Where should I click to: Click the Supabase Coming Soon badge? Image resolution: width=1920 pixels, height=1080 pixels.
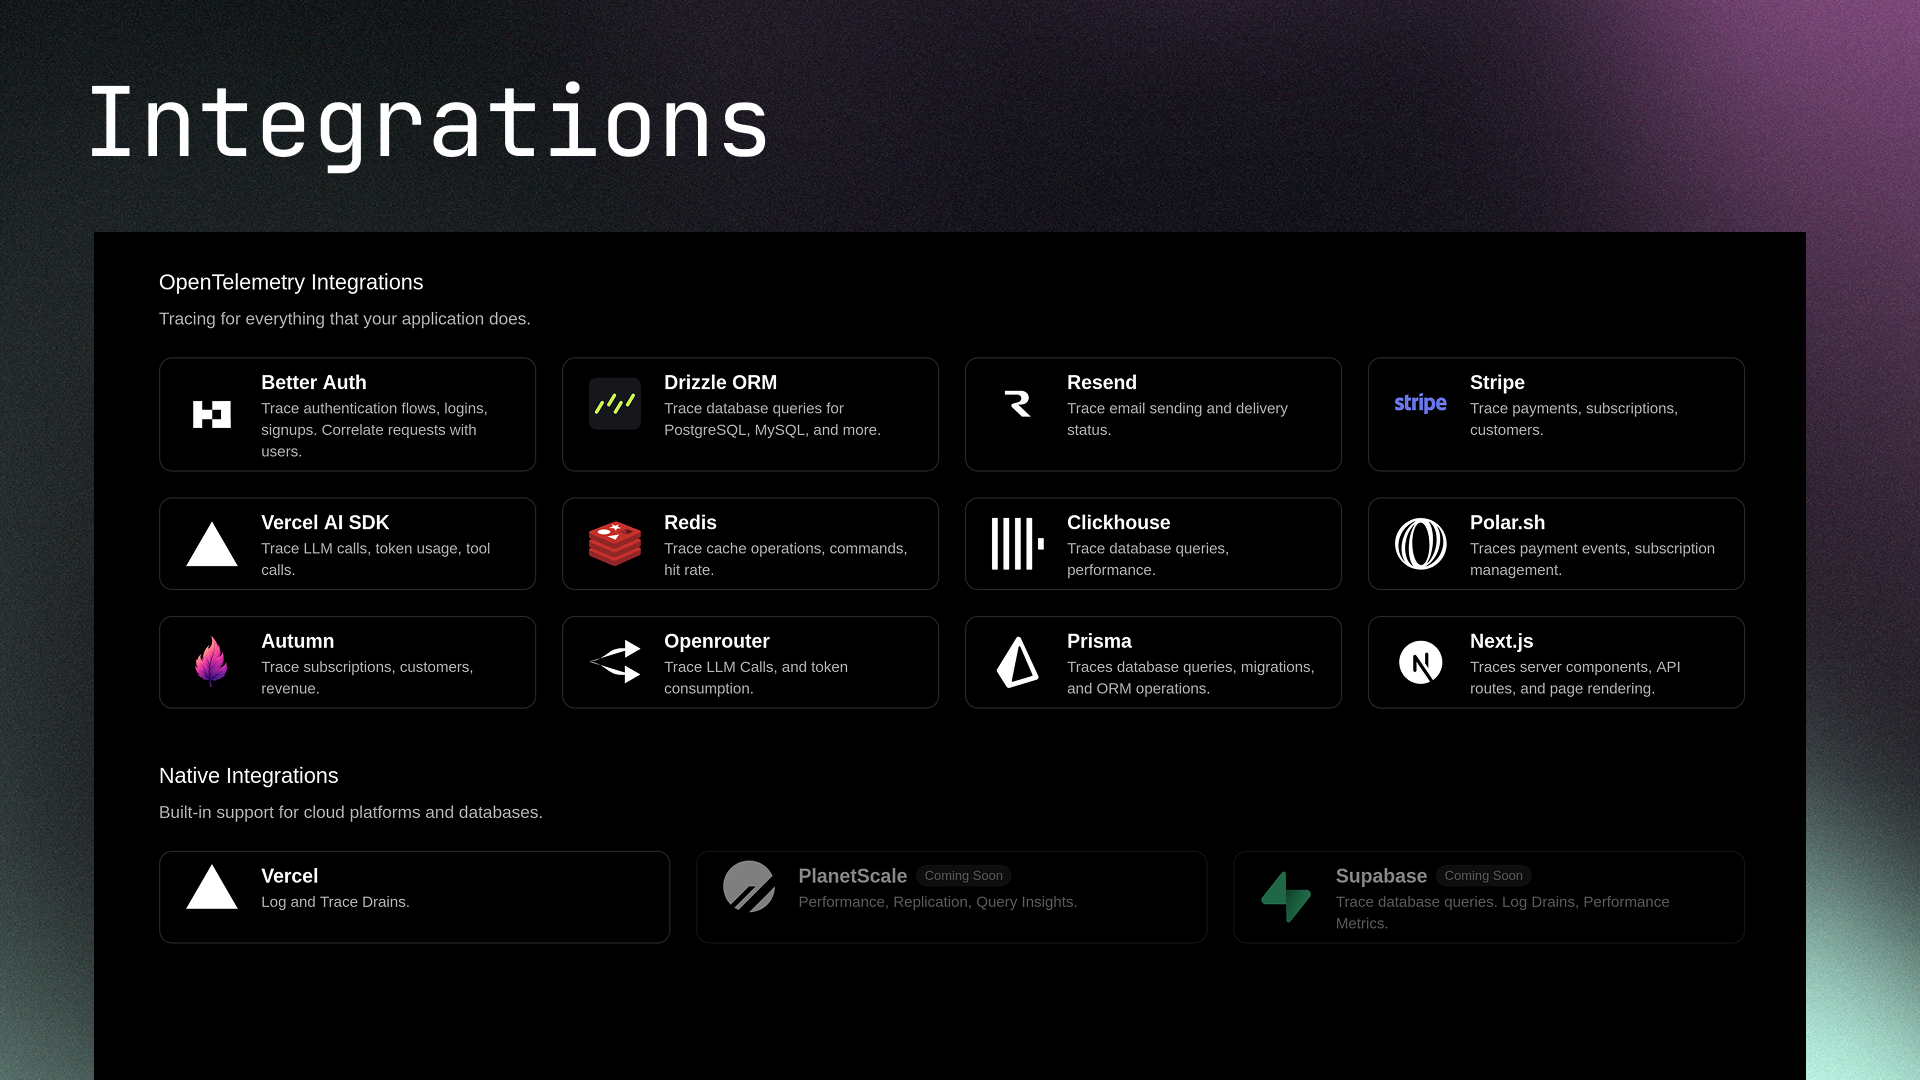click(1484, 875)
